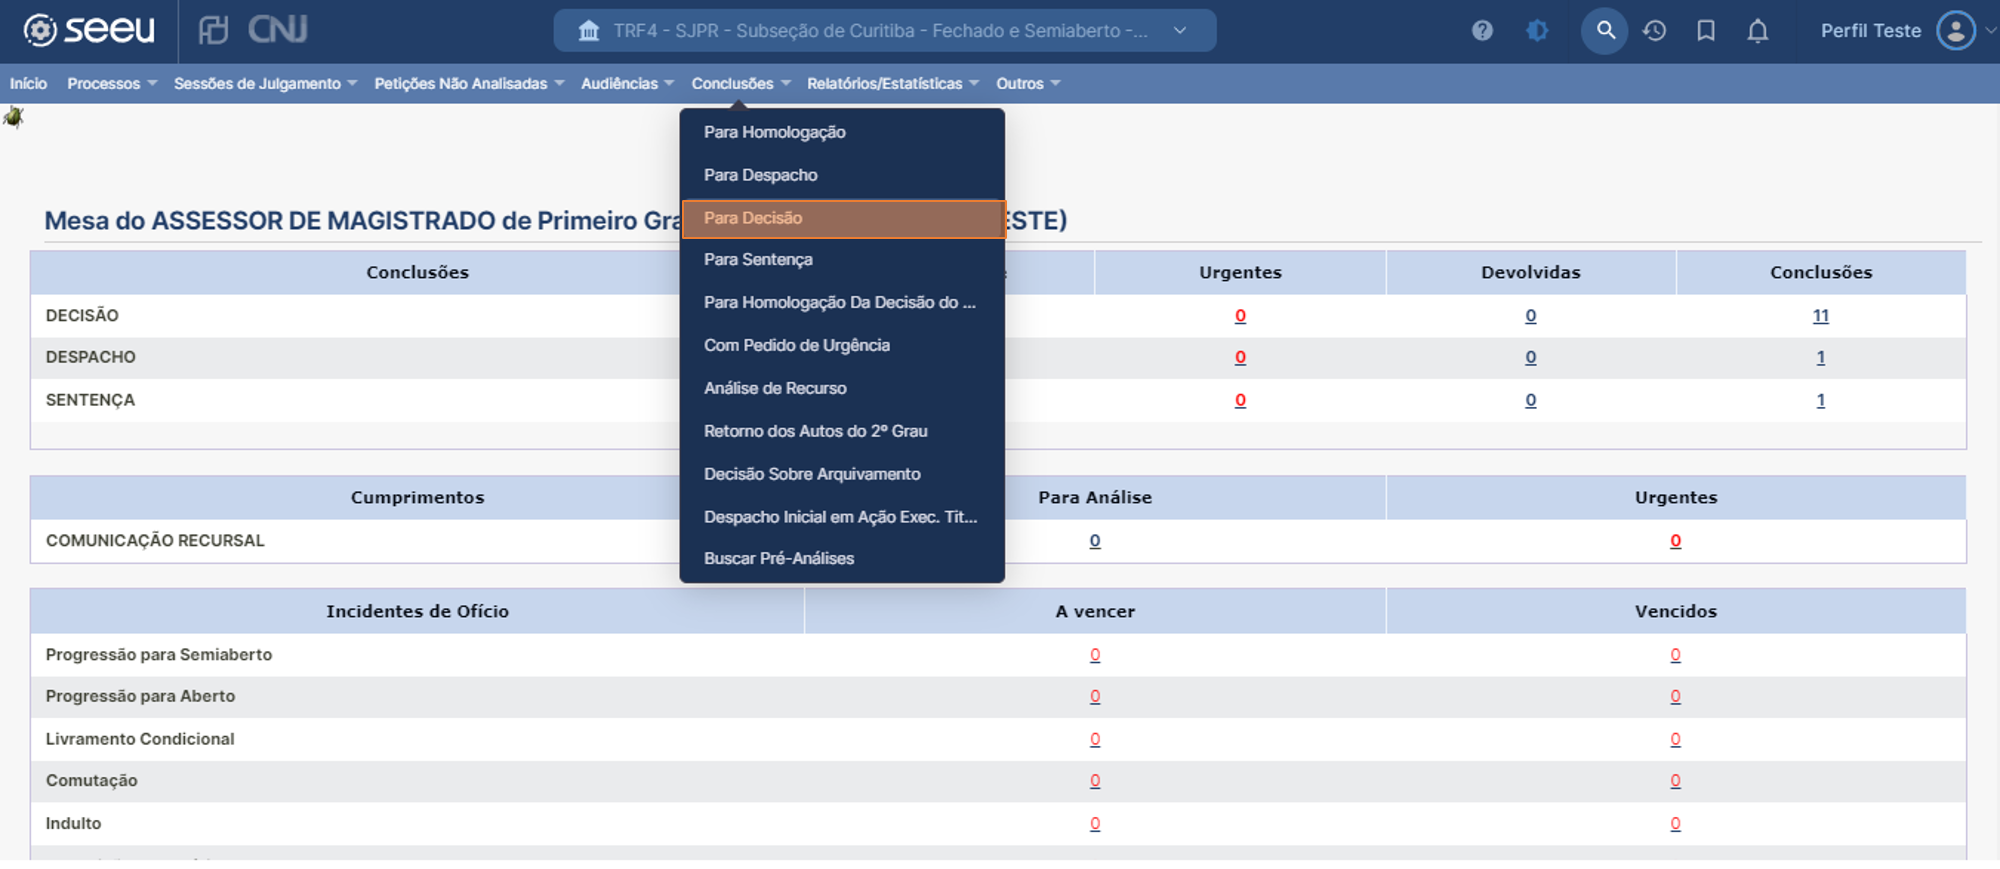
Task: Open DESPACHO conclusões count 1
Action: coord(1820,357)
